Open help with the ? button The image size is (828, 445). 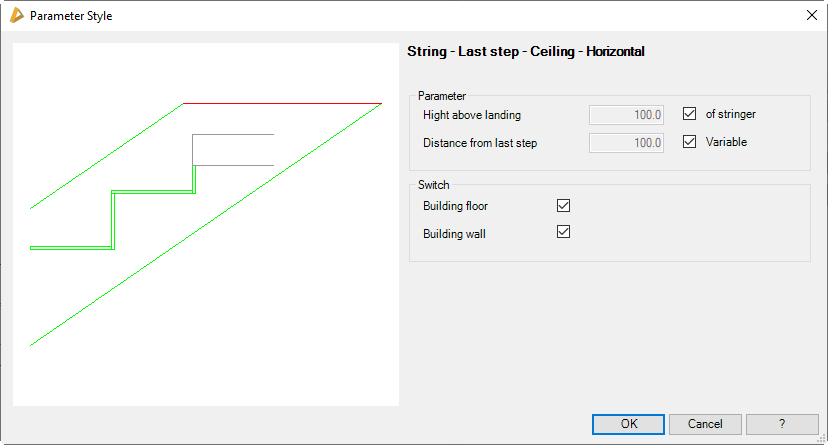click(x=782, y=424)
